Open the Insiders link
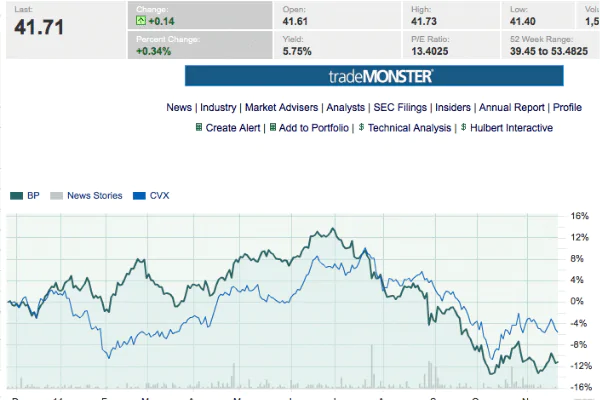 453,108
